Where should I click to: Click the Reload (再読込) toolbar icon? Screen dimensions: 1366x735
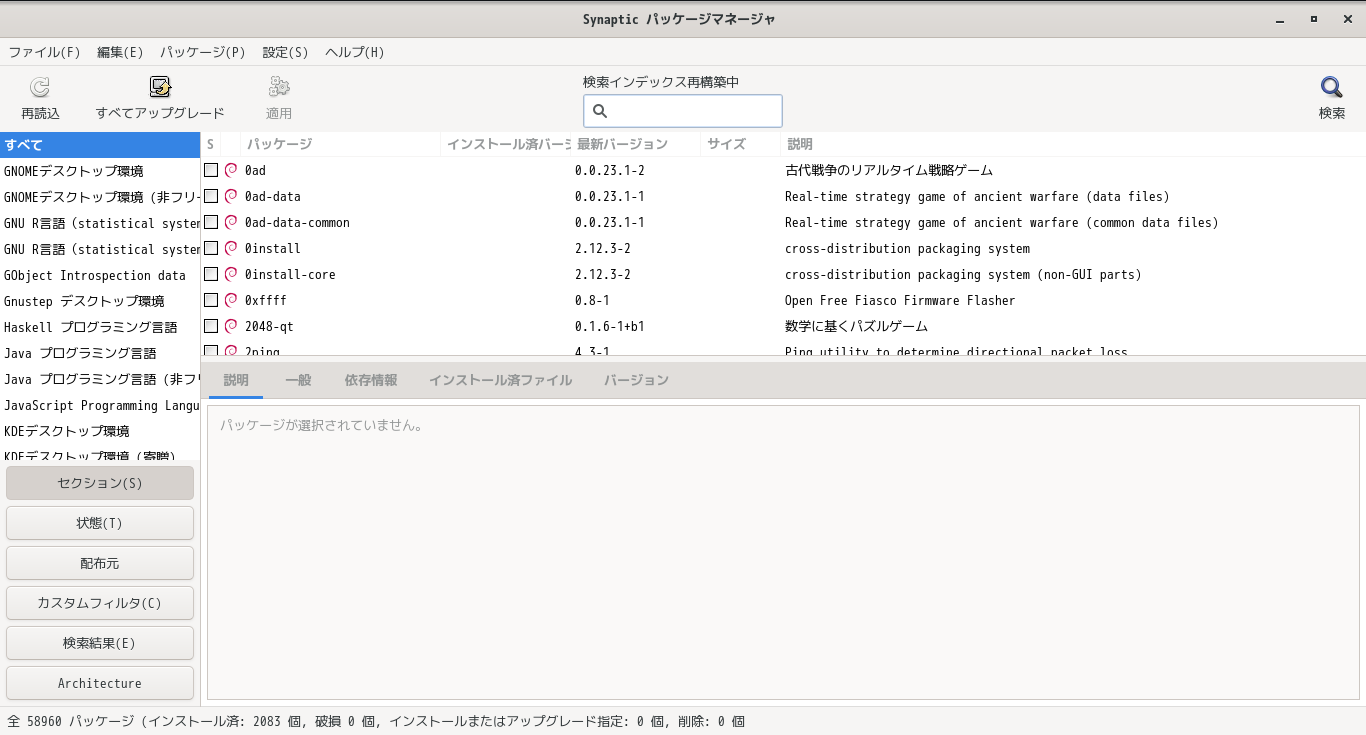(x=40, y=88)
